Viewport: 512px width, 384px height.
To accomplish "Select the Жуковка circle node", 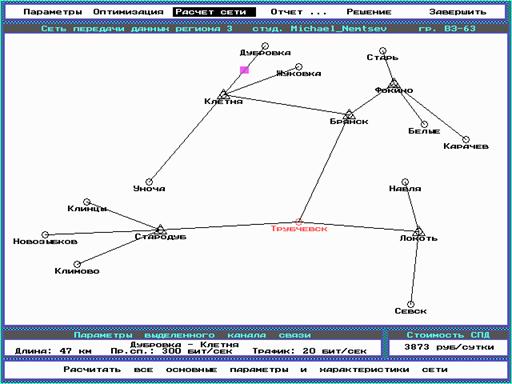I will [299, 67].
